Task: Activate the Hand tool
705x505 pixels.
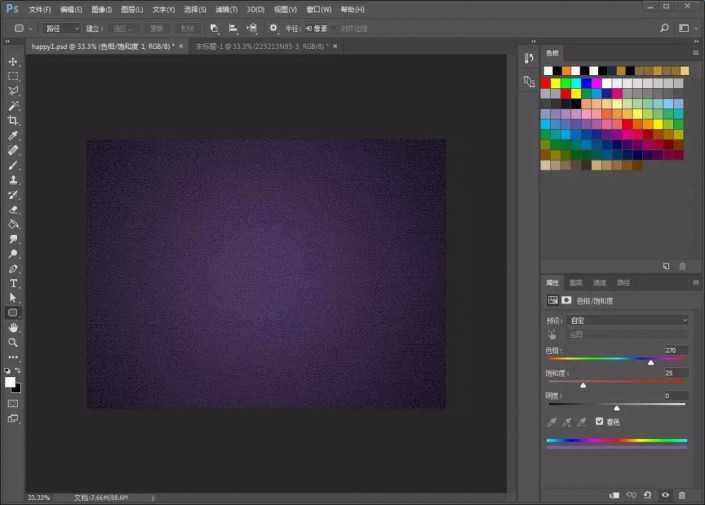Action: pos(13,327)
